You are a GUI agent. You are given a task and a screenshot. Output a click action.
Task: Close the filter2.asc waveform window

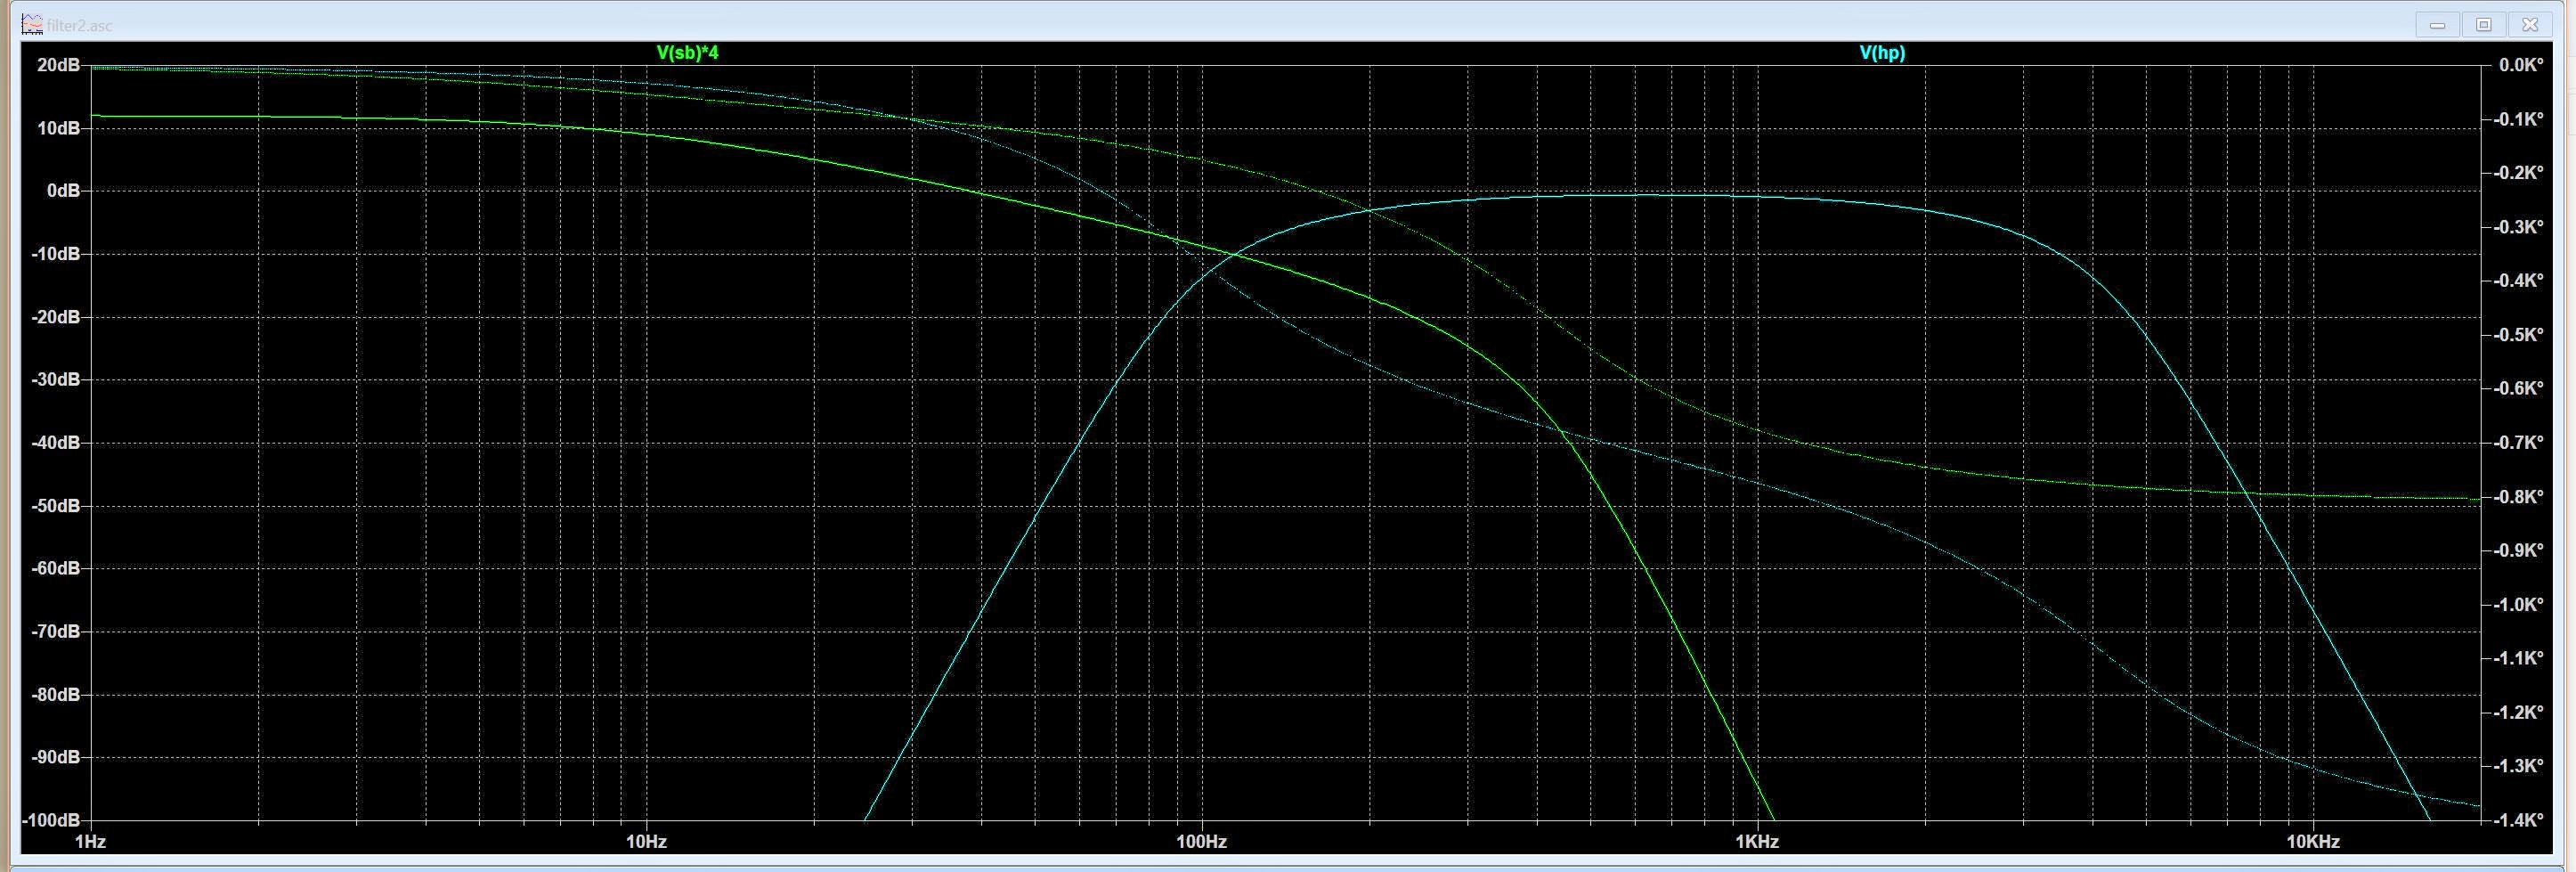pos(2530,25)
